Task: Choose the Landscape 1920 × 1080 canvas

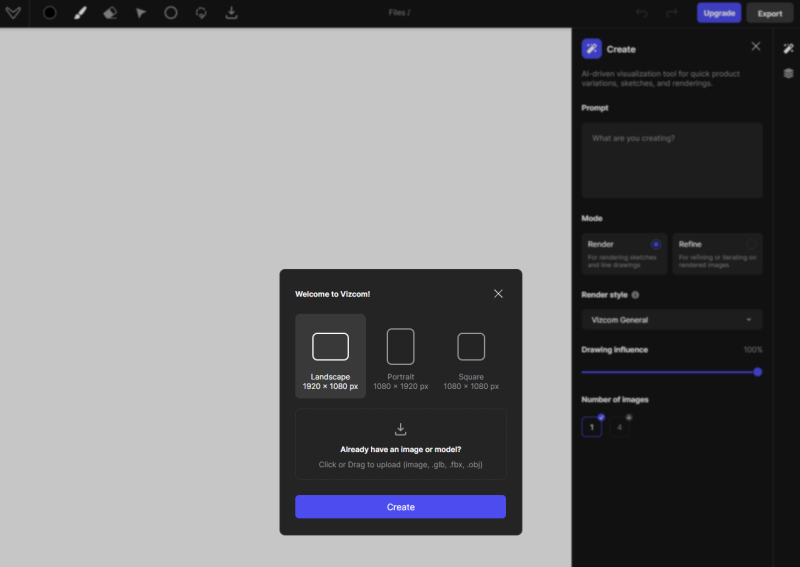Action: coord(330,356)
